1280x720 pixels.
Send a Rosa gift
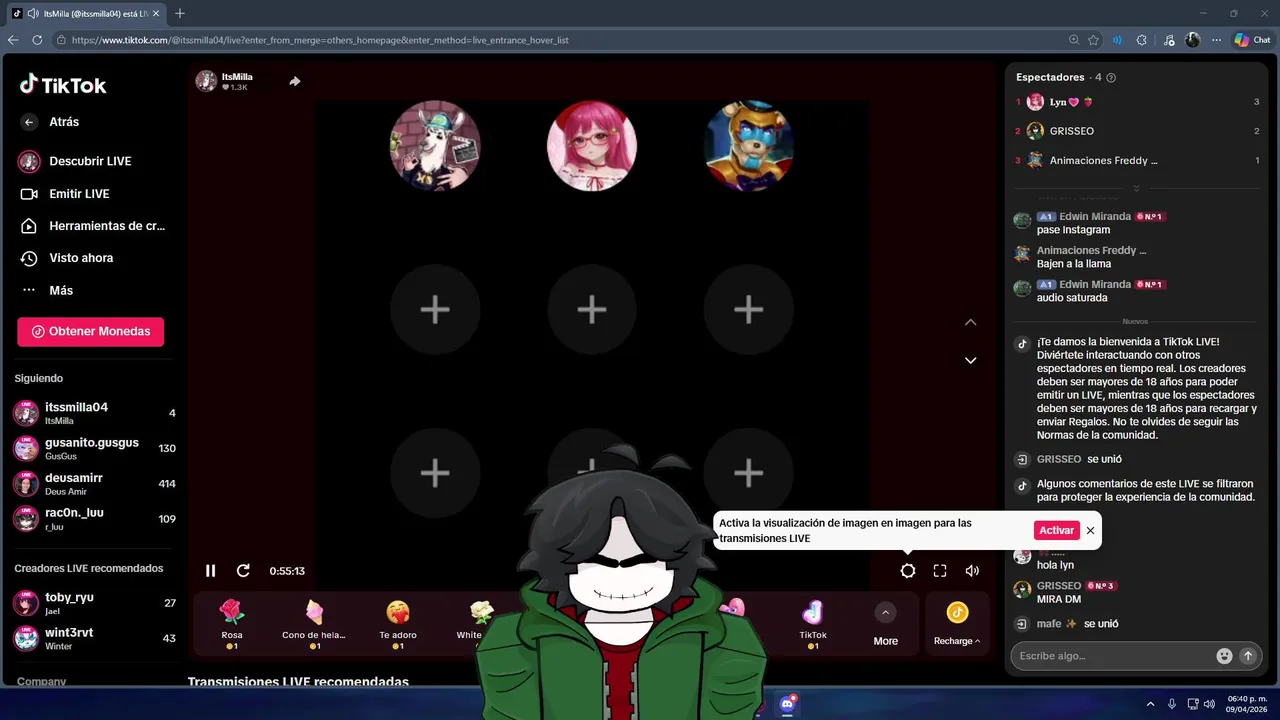(x=232, y=625)
